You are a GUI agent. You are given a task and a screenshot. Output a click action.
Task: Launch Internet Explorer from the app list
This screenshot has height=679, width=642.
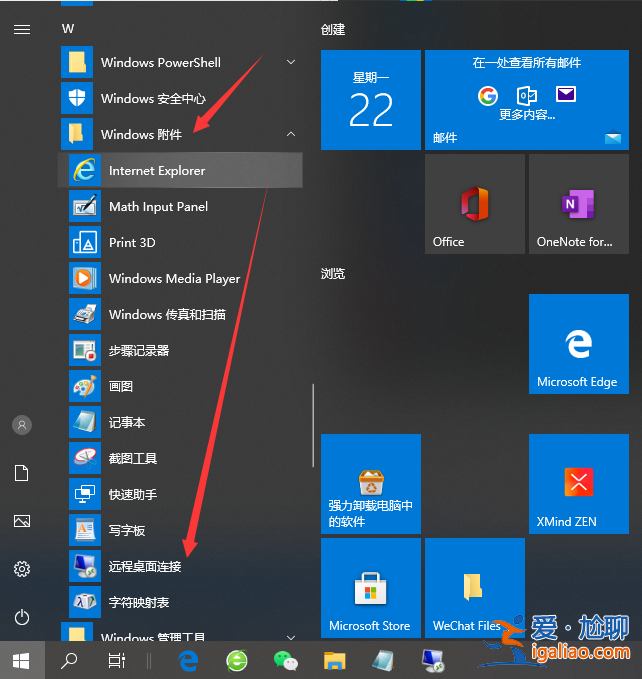coord(180,170)
